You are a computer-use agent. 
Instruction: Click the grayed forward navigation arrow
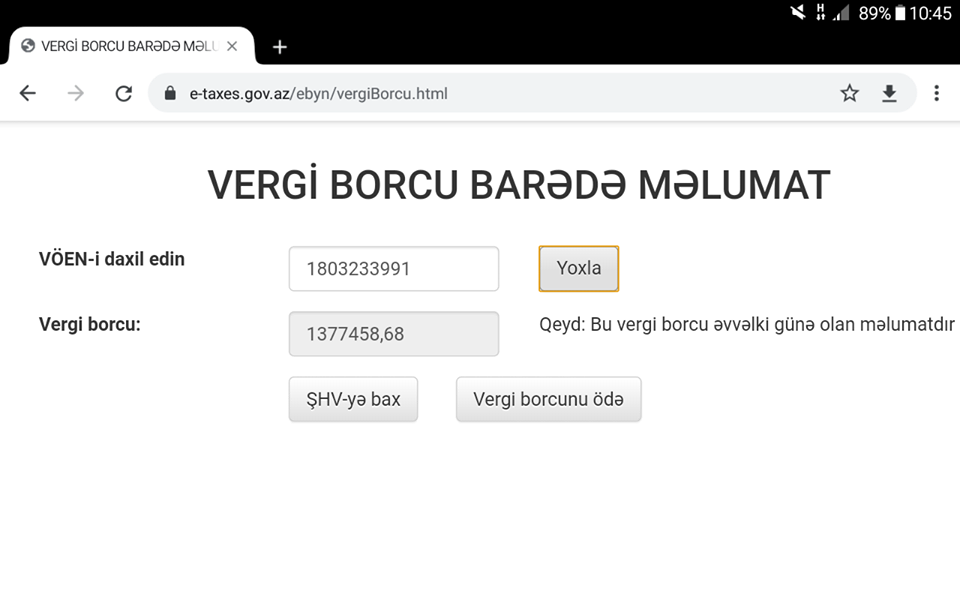tap(75, 92)
